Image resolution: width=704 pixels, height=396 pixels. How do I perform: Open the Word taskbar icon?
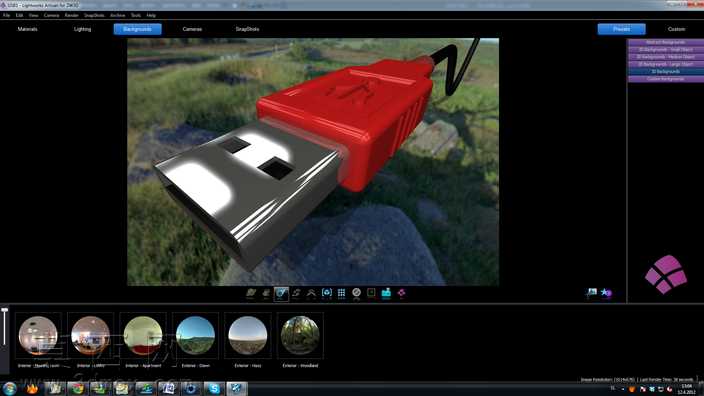tap(168, 388)
